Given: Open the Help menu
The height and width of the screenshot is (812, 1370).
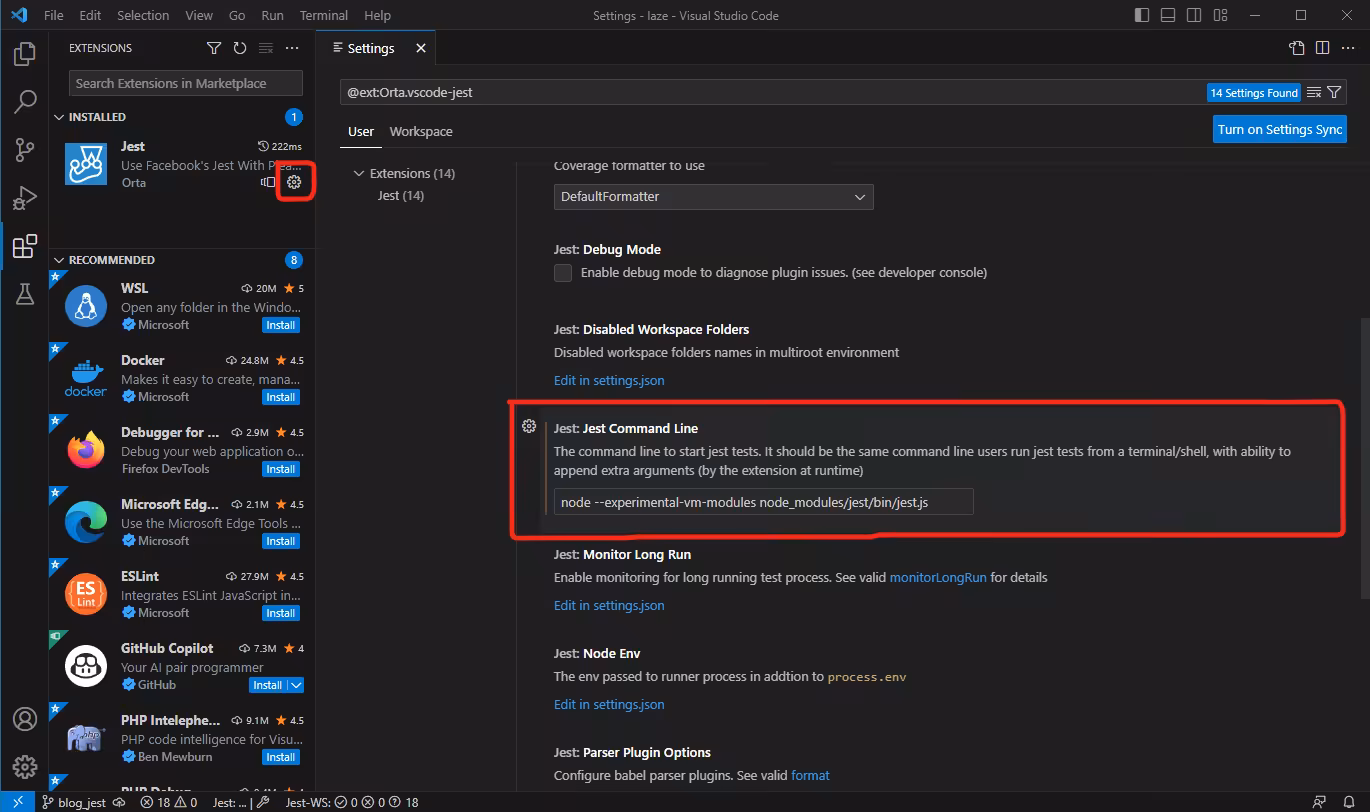Looking at the screenshot, I should (377, 15).
